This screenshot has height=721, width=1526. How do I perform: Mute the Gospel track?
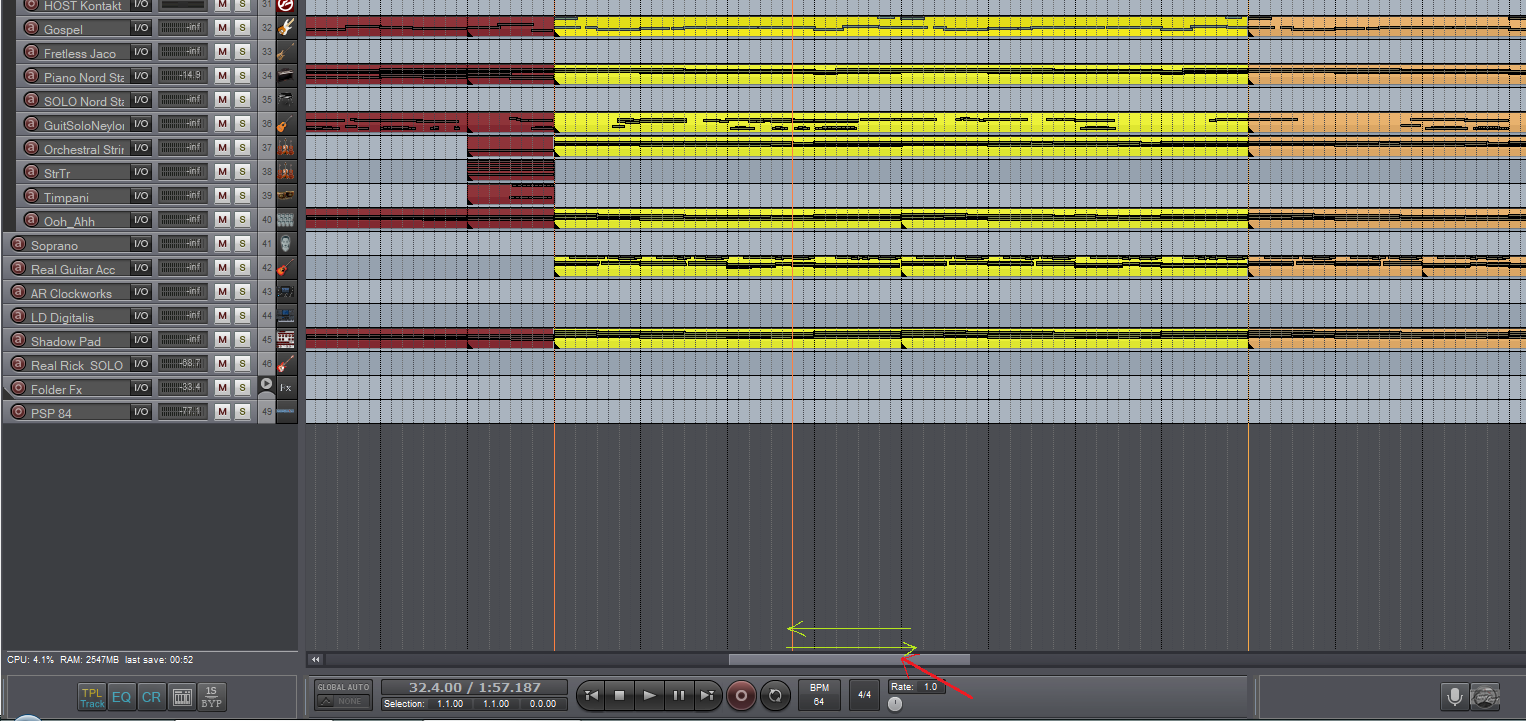[222, 28]
